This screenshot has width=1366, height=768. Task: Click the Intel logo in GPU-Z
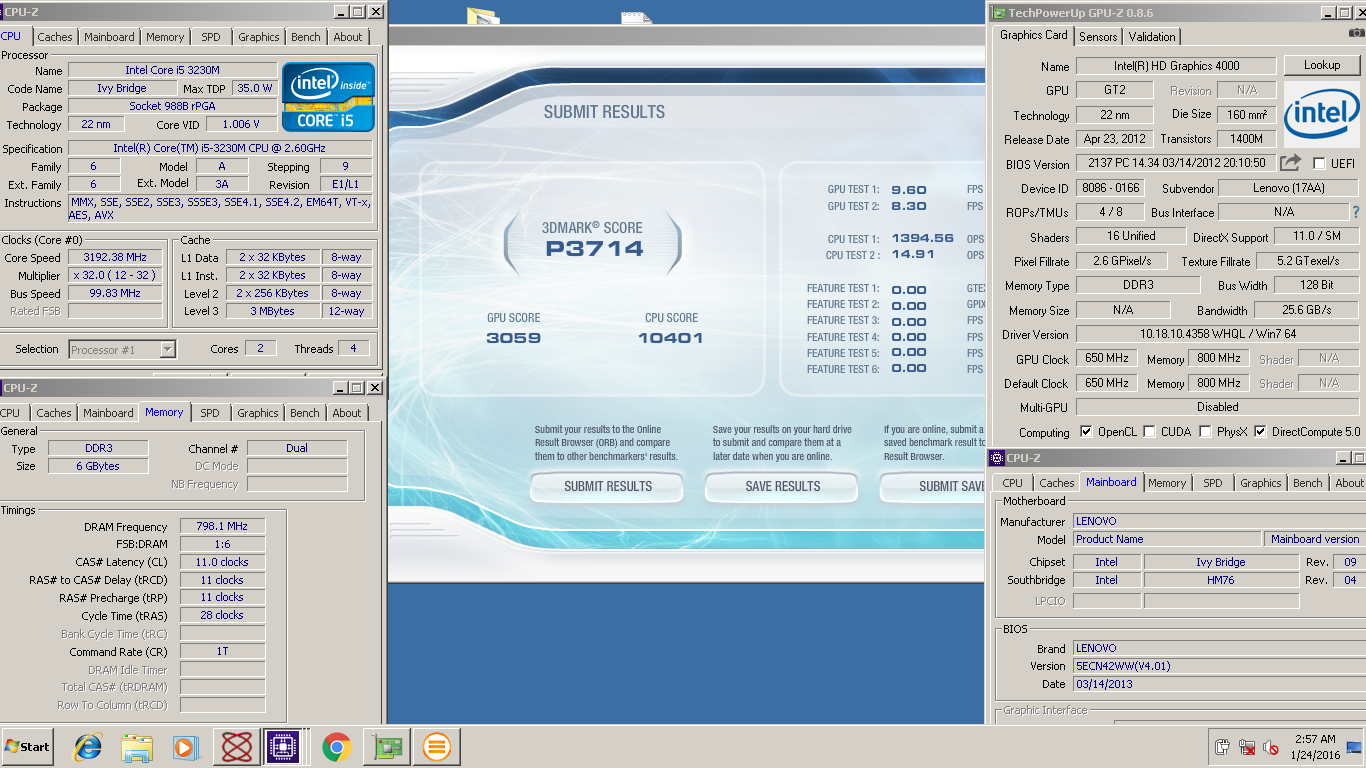click(1322, 117)
